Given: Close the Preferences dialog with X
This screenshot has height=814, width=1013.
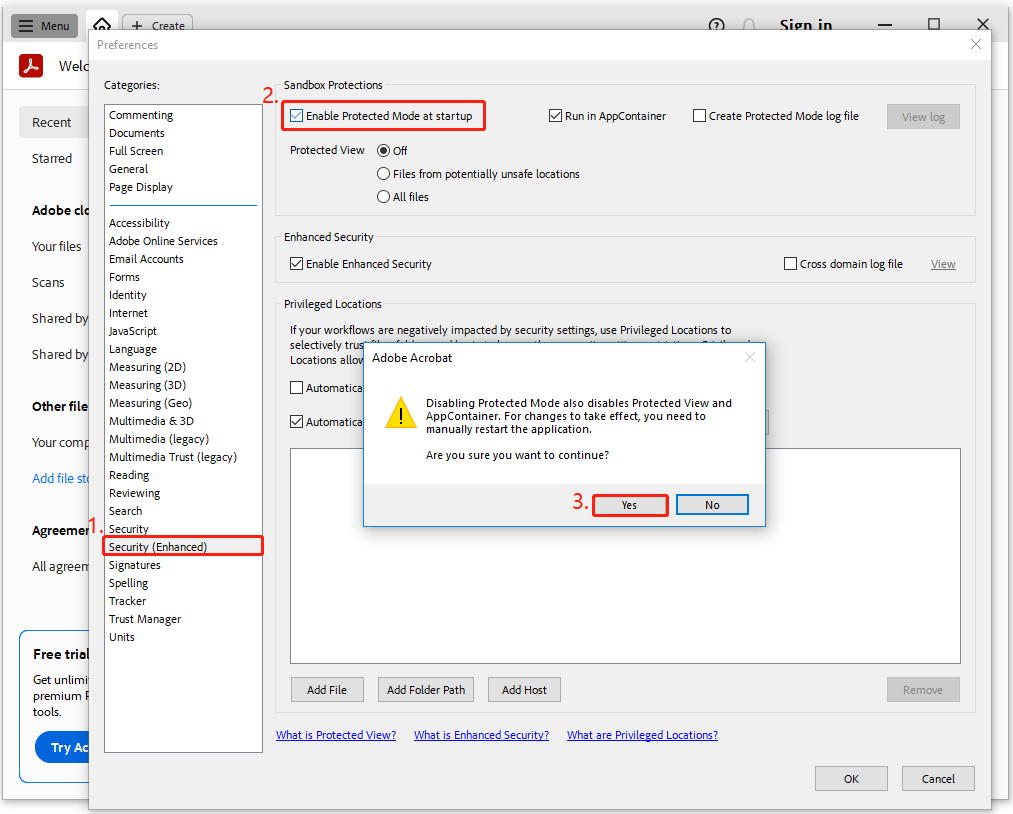Looking at the screenshot, I should pos(976,44).
